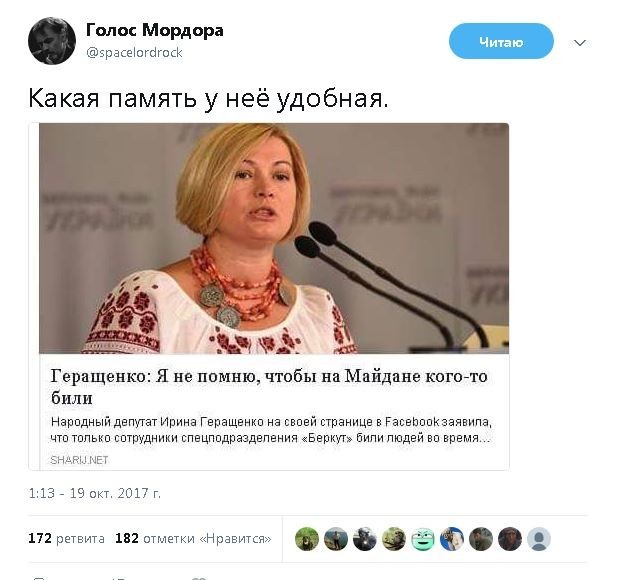This screenshot has height=580, width=620.
Task: Click the teal cartoon face liker avatar
Action: coord(423,539)
